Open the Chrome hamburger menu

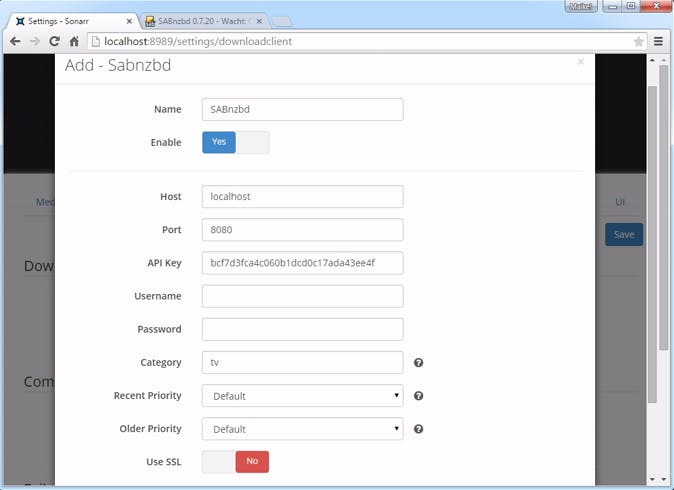658,41
